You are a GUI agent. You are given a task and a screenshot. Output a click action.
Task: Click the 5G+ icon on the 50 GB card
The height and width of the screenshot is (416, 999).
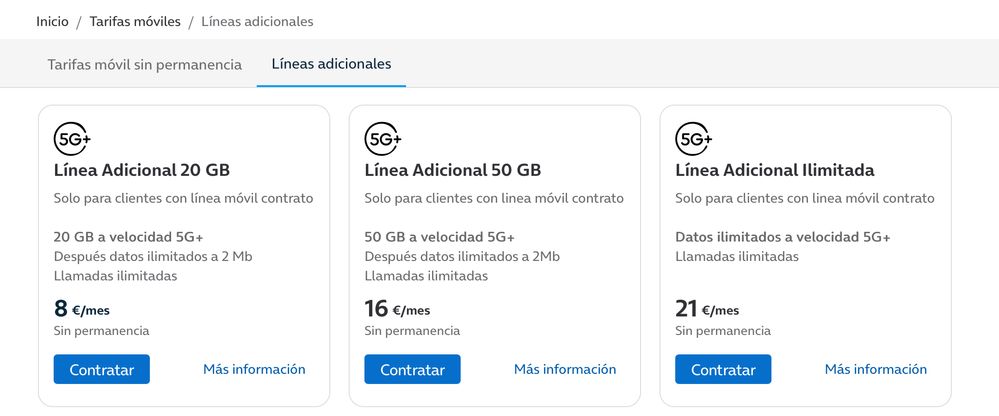tap(383, 138)
